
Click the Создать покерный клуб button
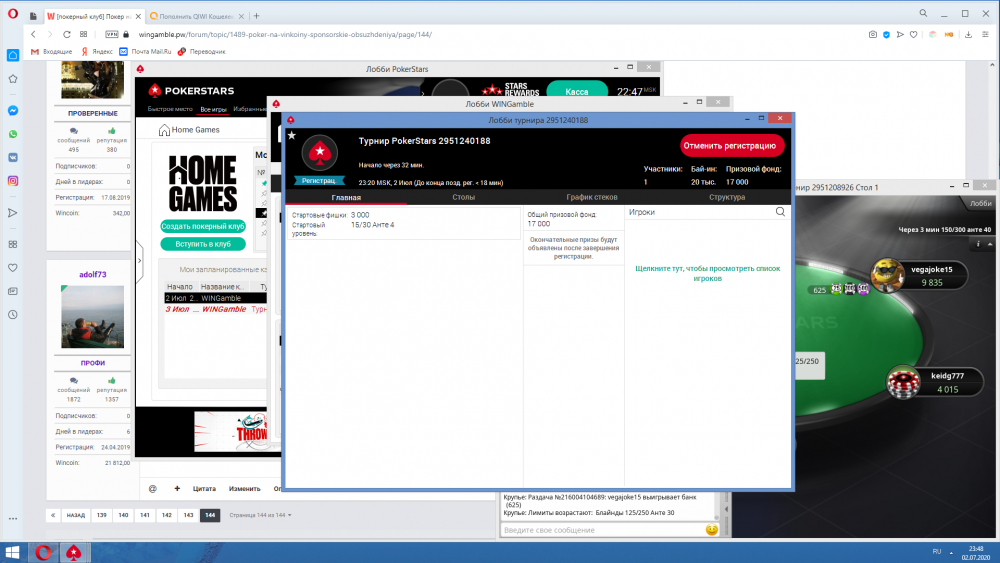[203, 226]
